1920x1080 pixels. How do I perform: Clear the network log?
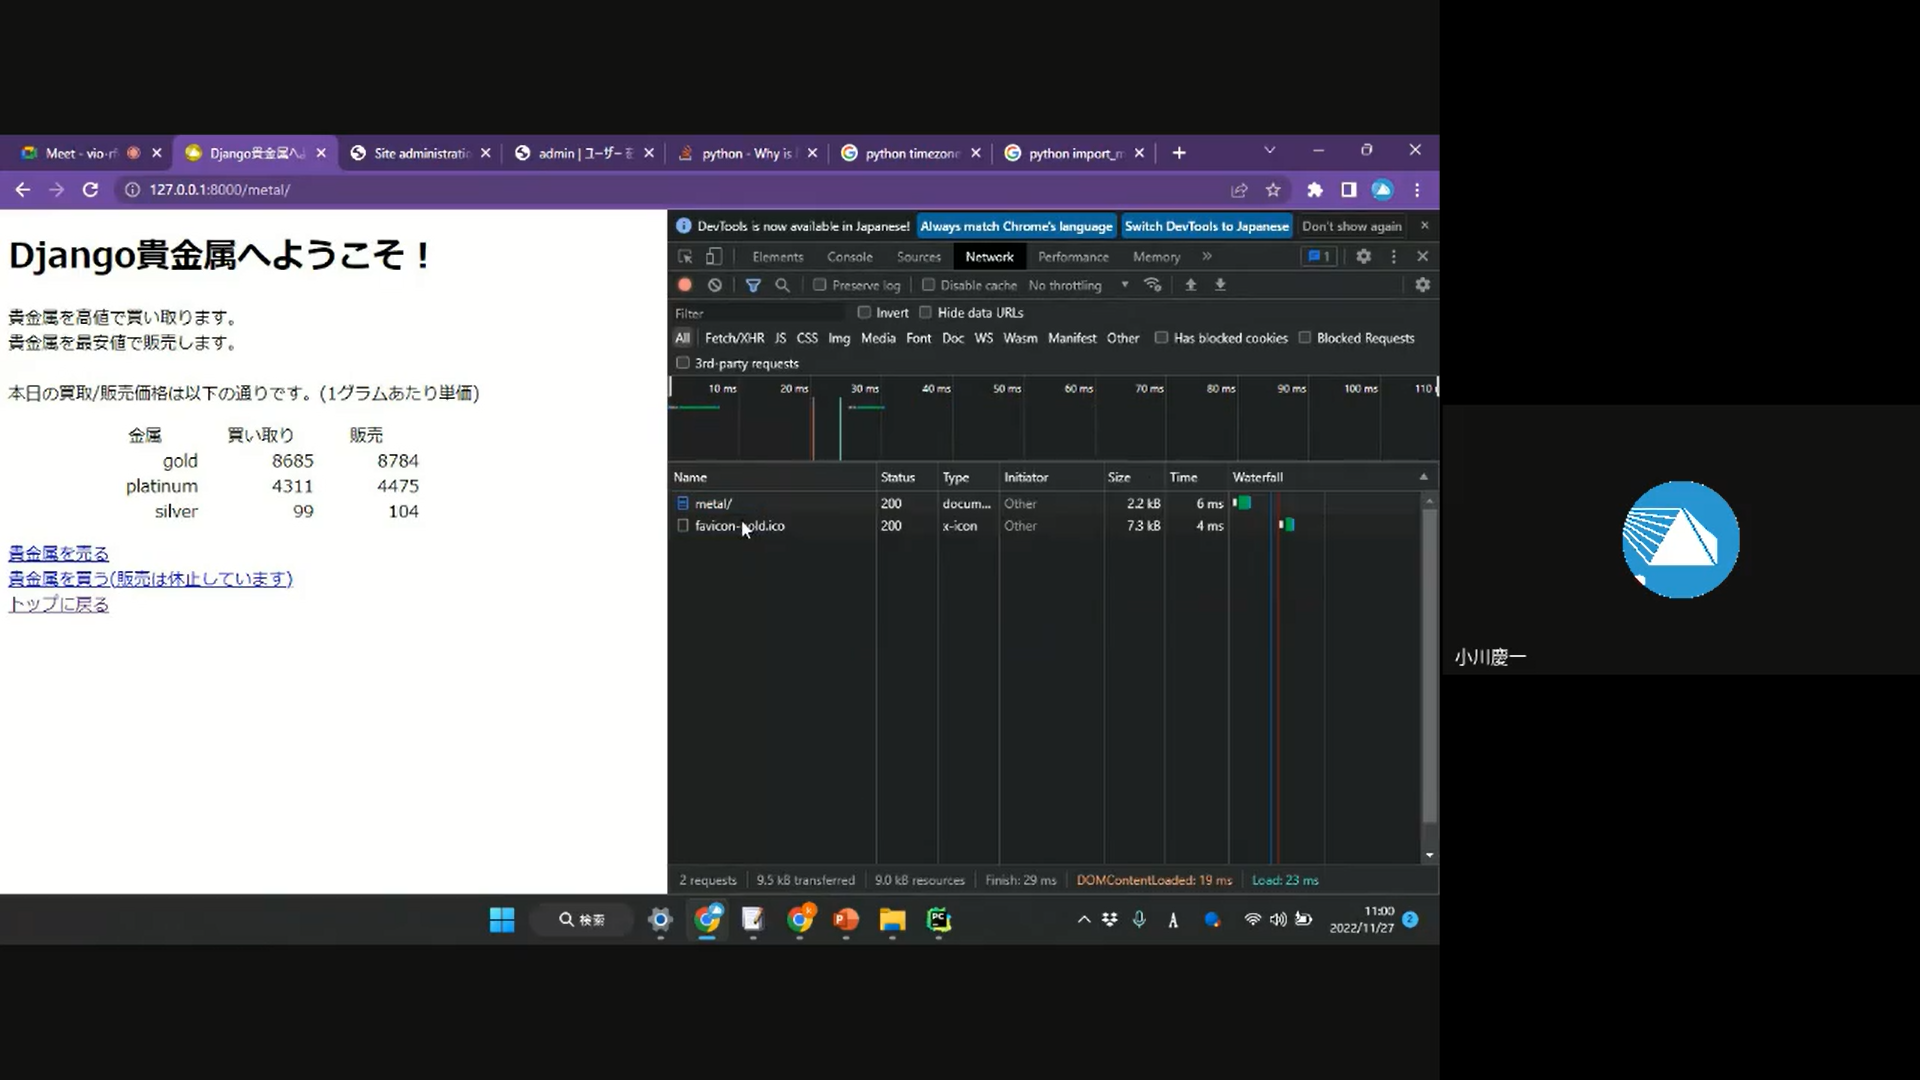pyautogui.click(x=715, y=285)
